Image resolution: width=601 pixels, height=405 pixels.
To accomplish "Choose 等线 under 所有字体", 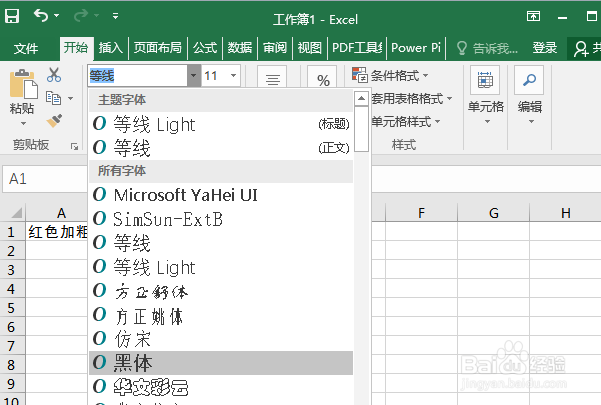I will (x=221, y=243).
